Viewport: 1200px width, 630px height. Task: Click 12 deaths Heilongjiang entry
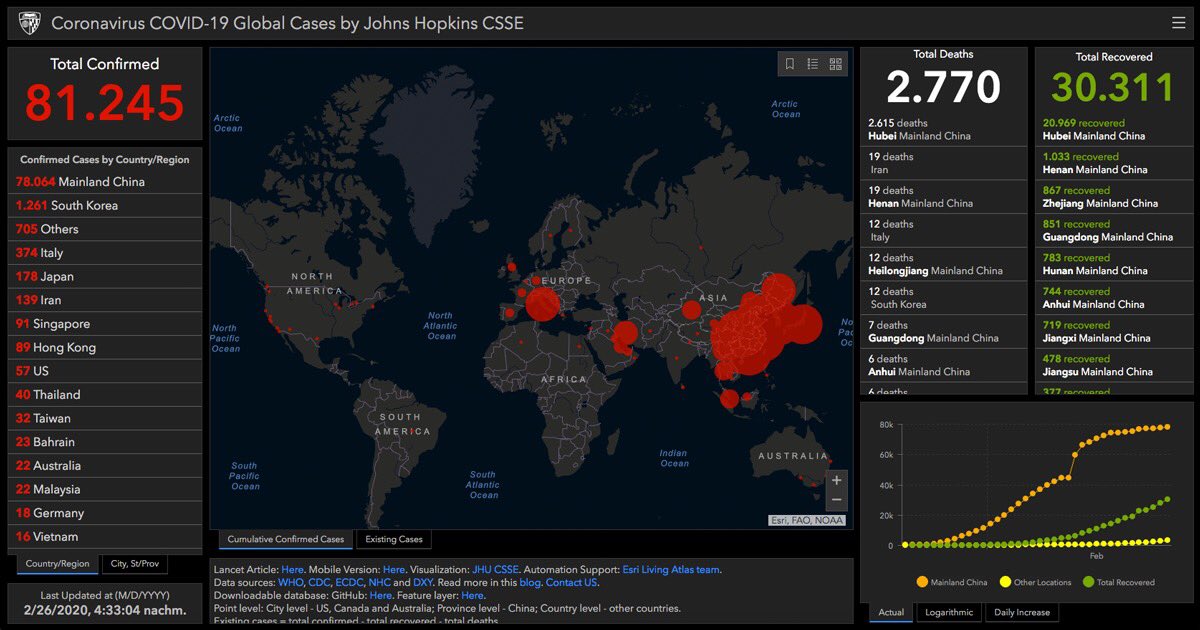point(943,264)
